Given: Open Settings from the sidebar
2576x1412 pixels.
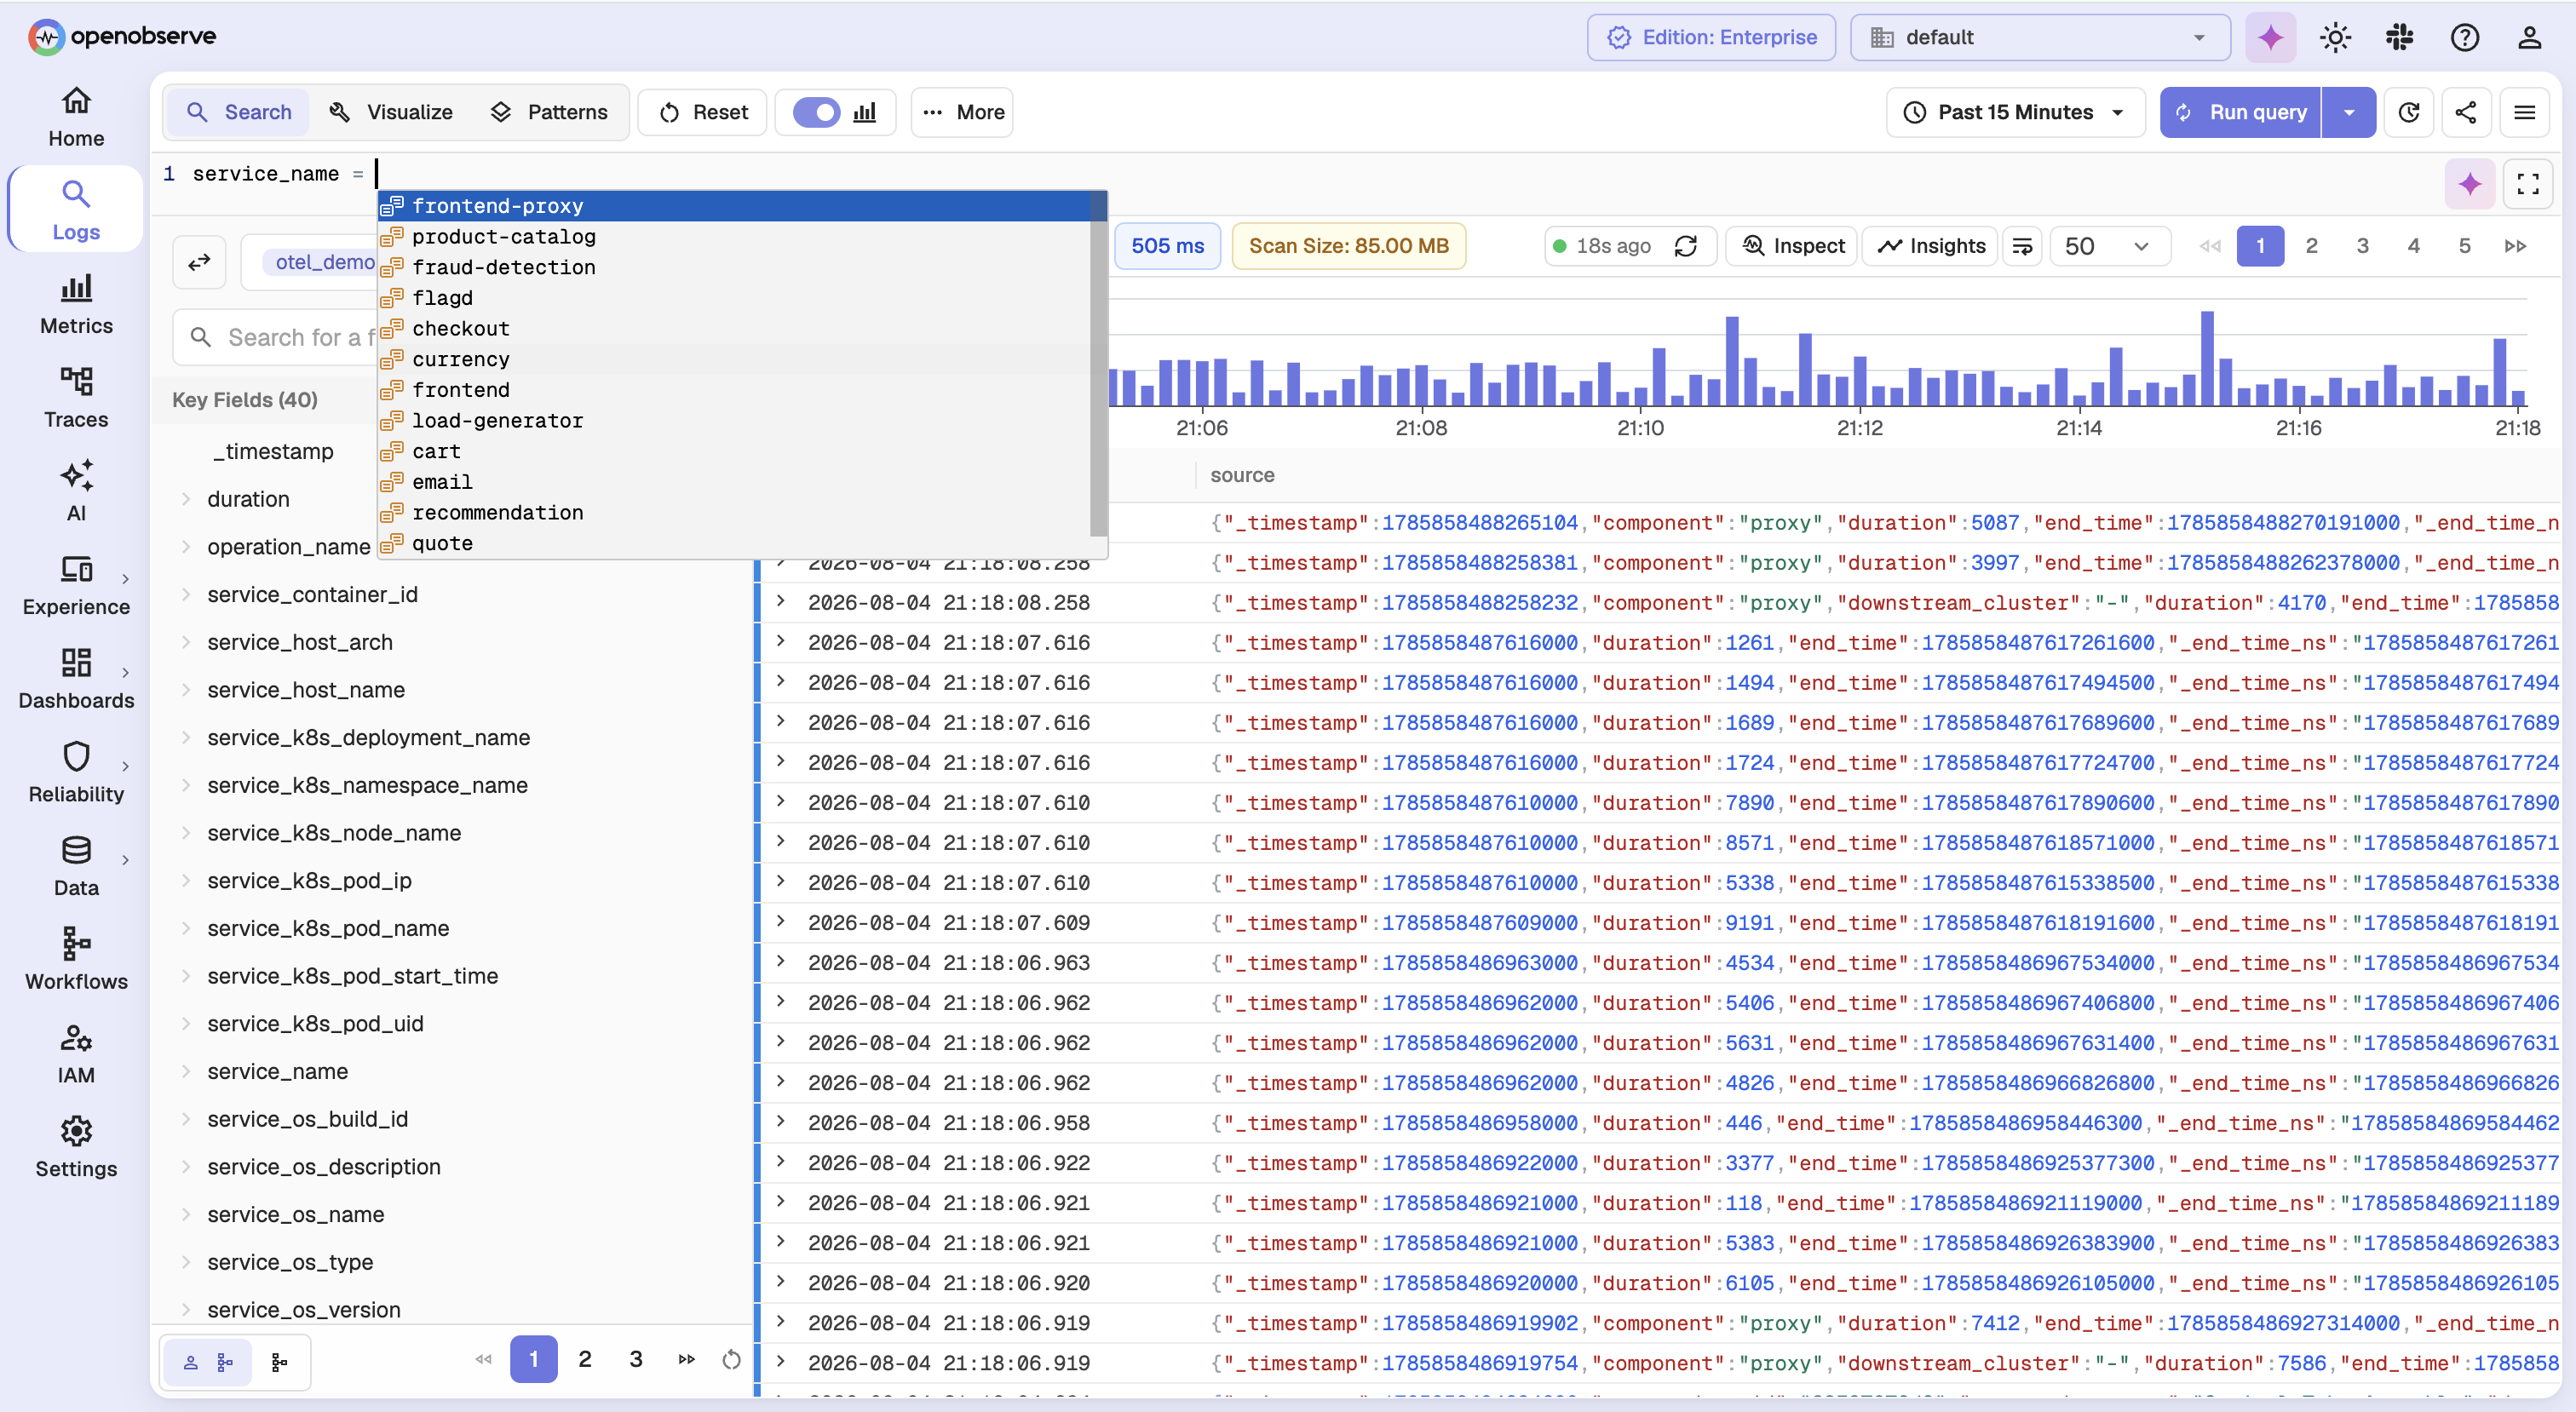Looking at the screenshot, I should pos(76,1148).
